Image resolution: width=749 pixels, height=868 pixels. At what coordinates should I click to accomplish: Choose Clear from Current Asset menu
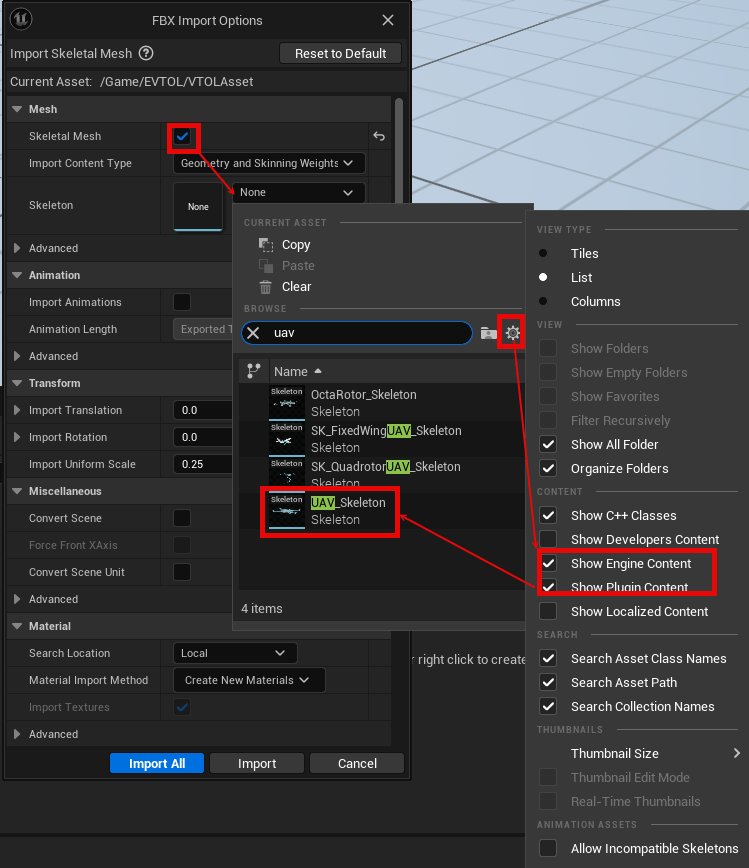(x=296, y=287)
